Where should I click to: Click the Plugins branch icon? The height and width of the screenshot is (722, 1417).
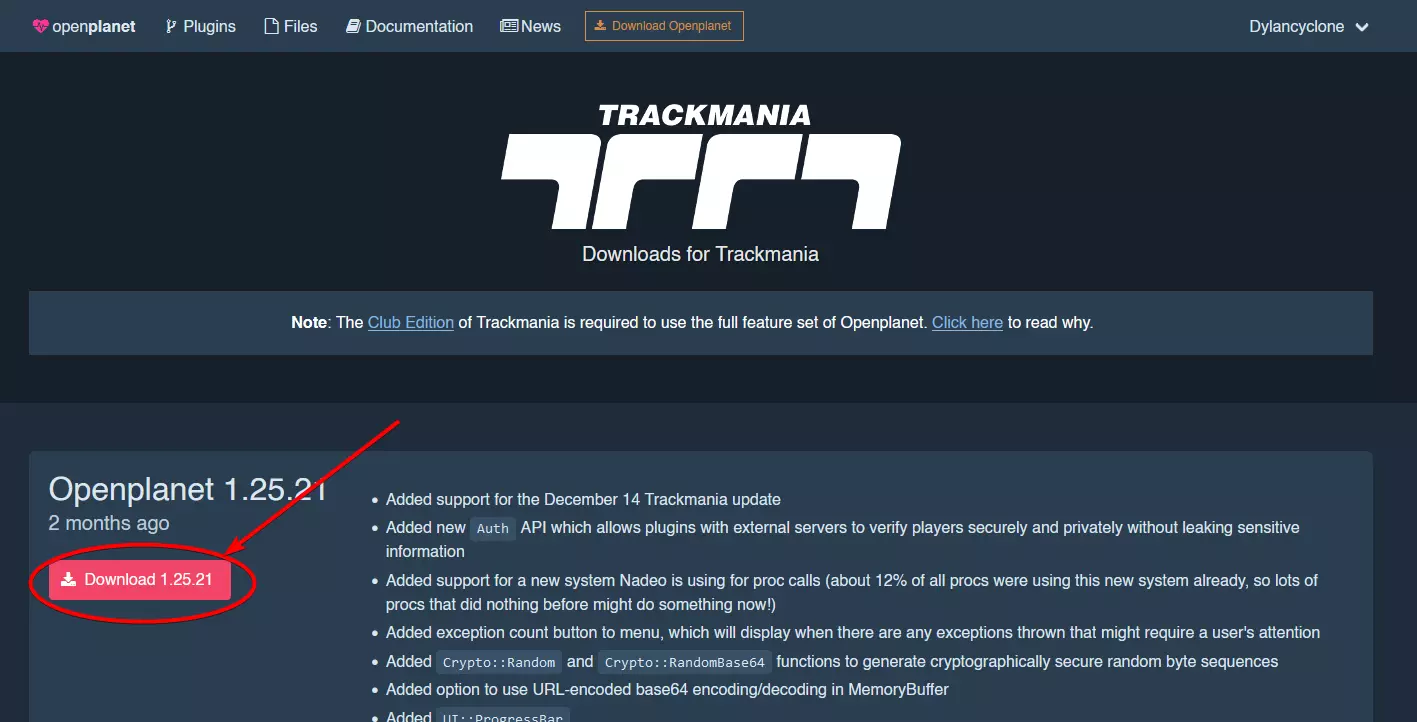170,27
